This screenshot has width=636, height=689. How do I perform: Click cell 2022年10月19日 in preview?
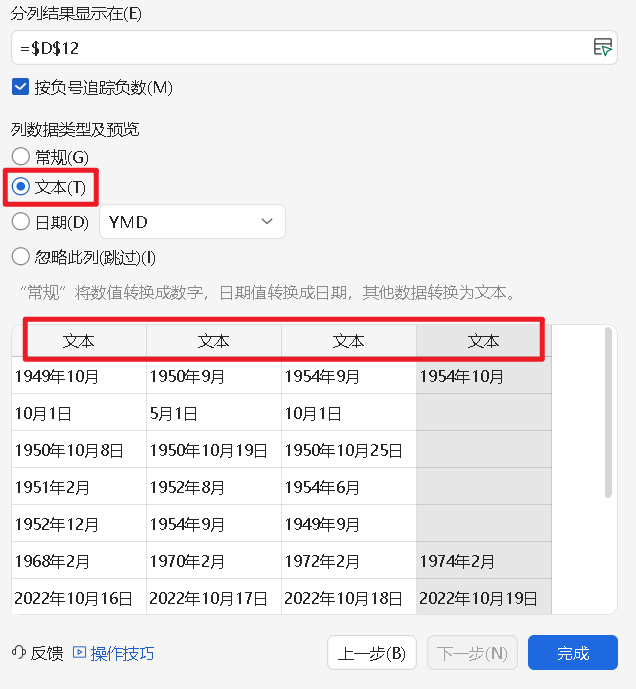(x=483, y=598)
